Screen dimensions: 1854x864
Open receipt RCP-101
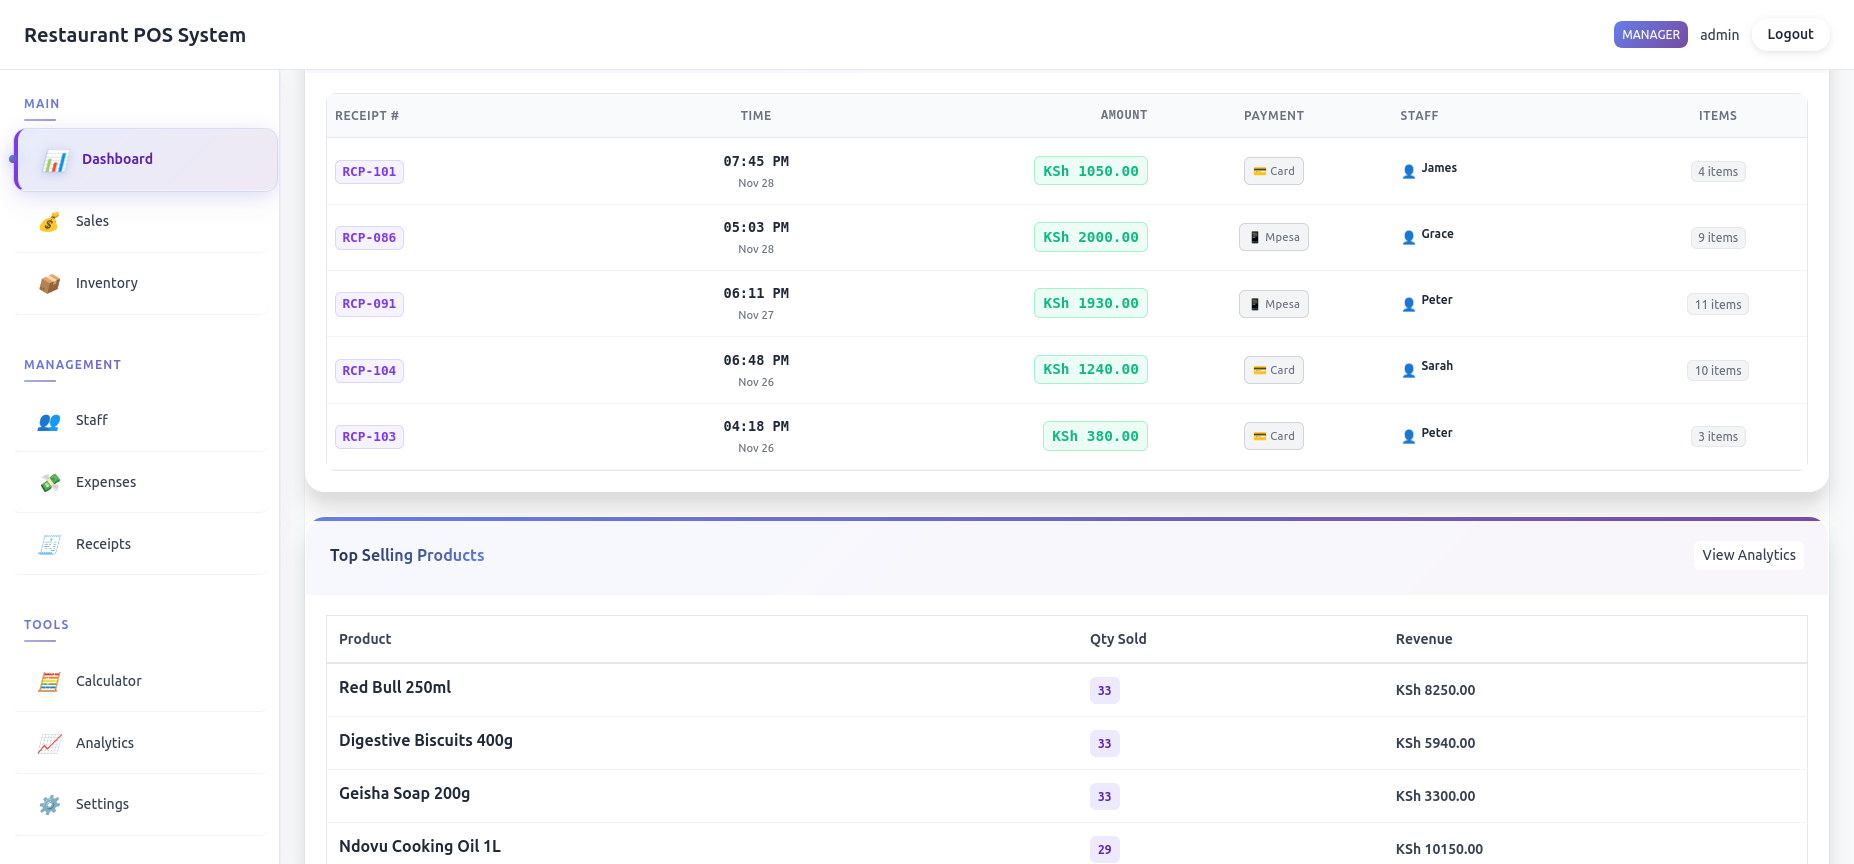[369, 172]
